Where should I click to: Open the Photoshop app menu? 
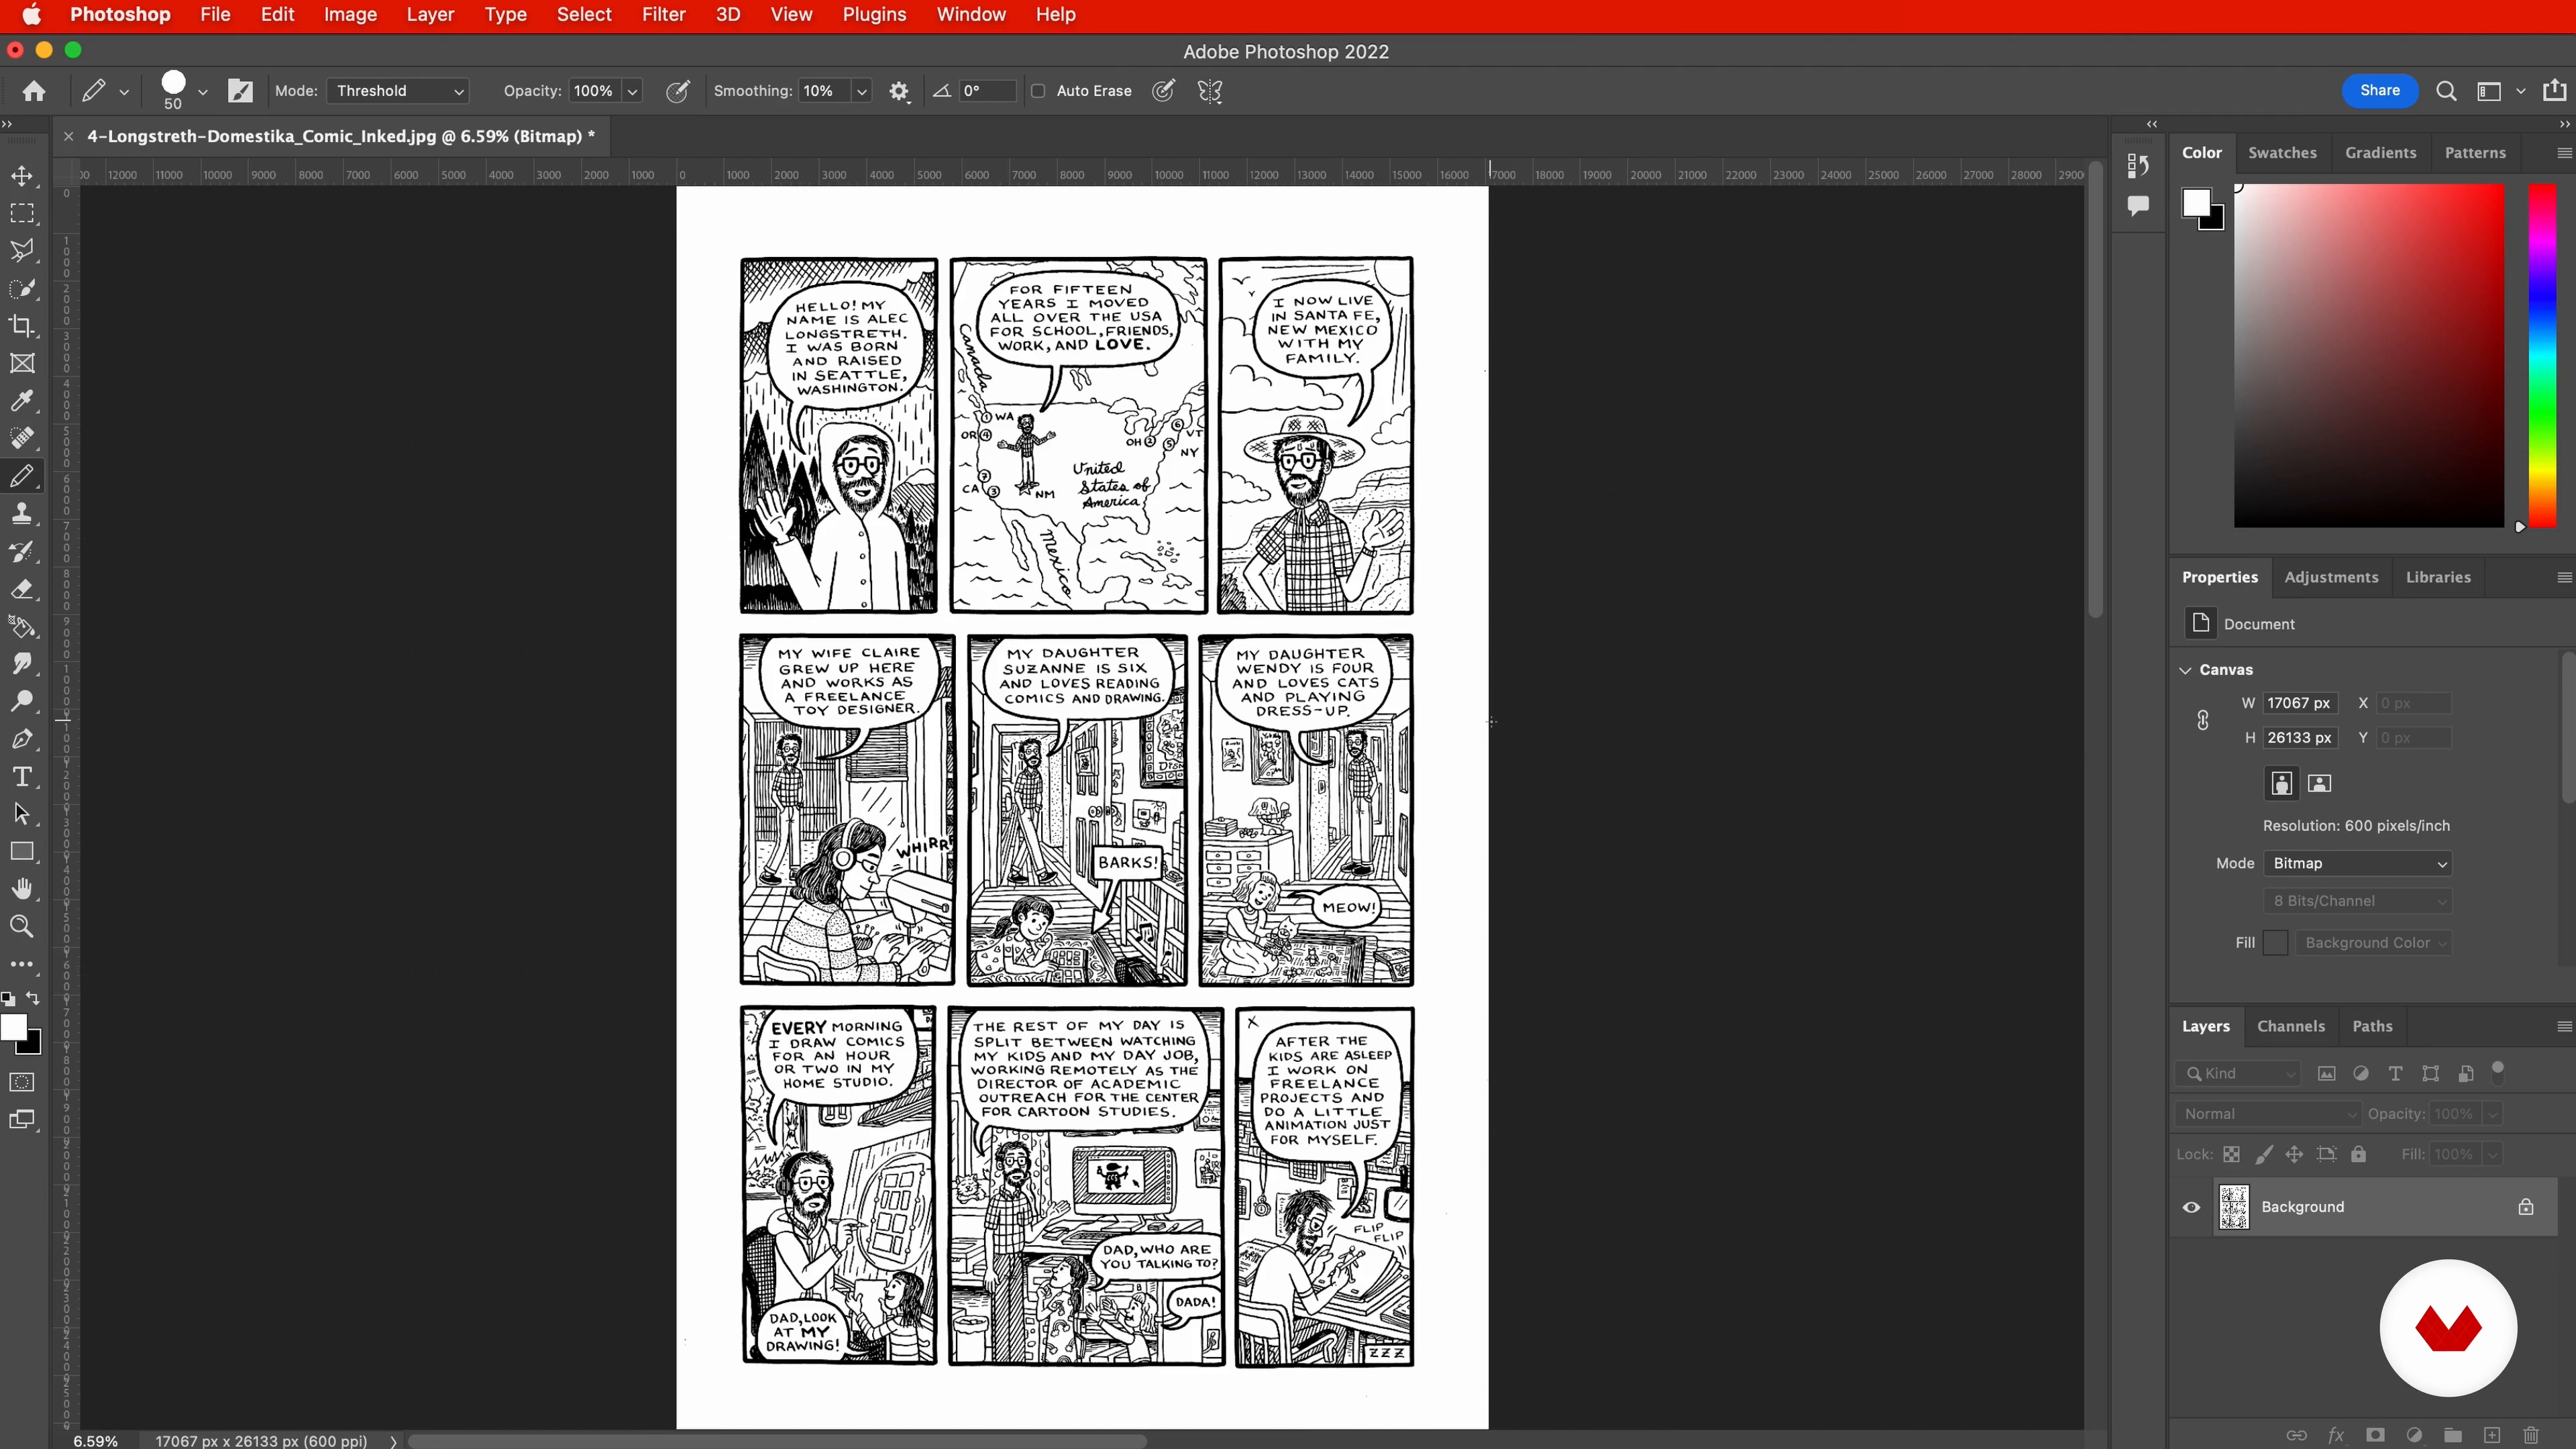(120, 15)
